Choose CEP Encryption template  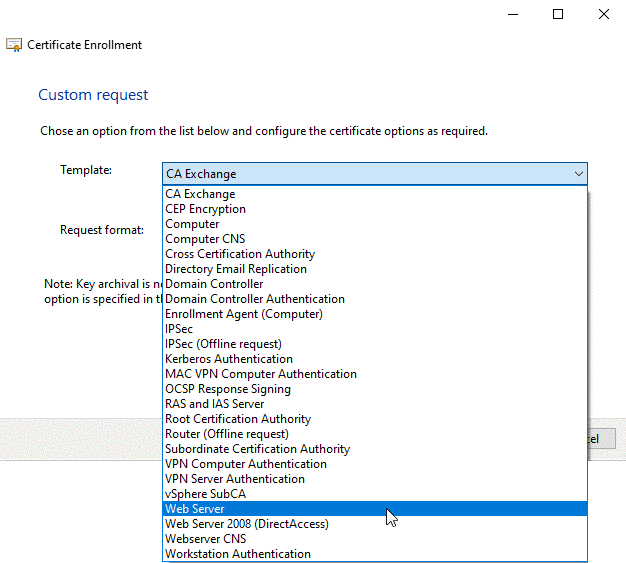(x=205, y=209)
